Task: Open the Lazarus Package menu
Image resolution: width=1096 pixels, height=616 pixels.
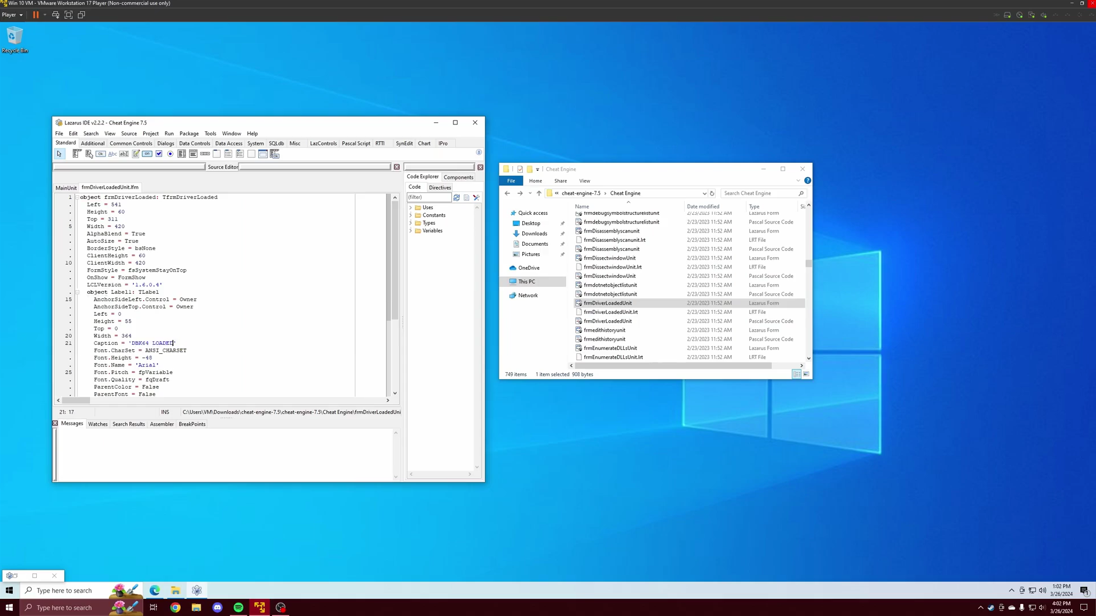Action: click(x=189, y=134)
